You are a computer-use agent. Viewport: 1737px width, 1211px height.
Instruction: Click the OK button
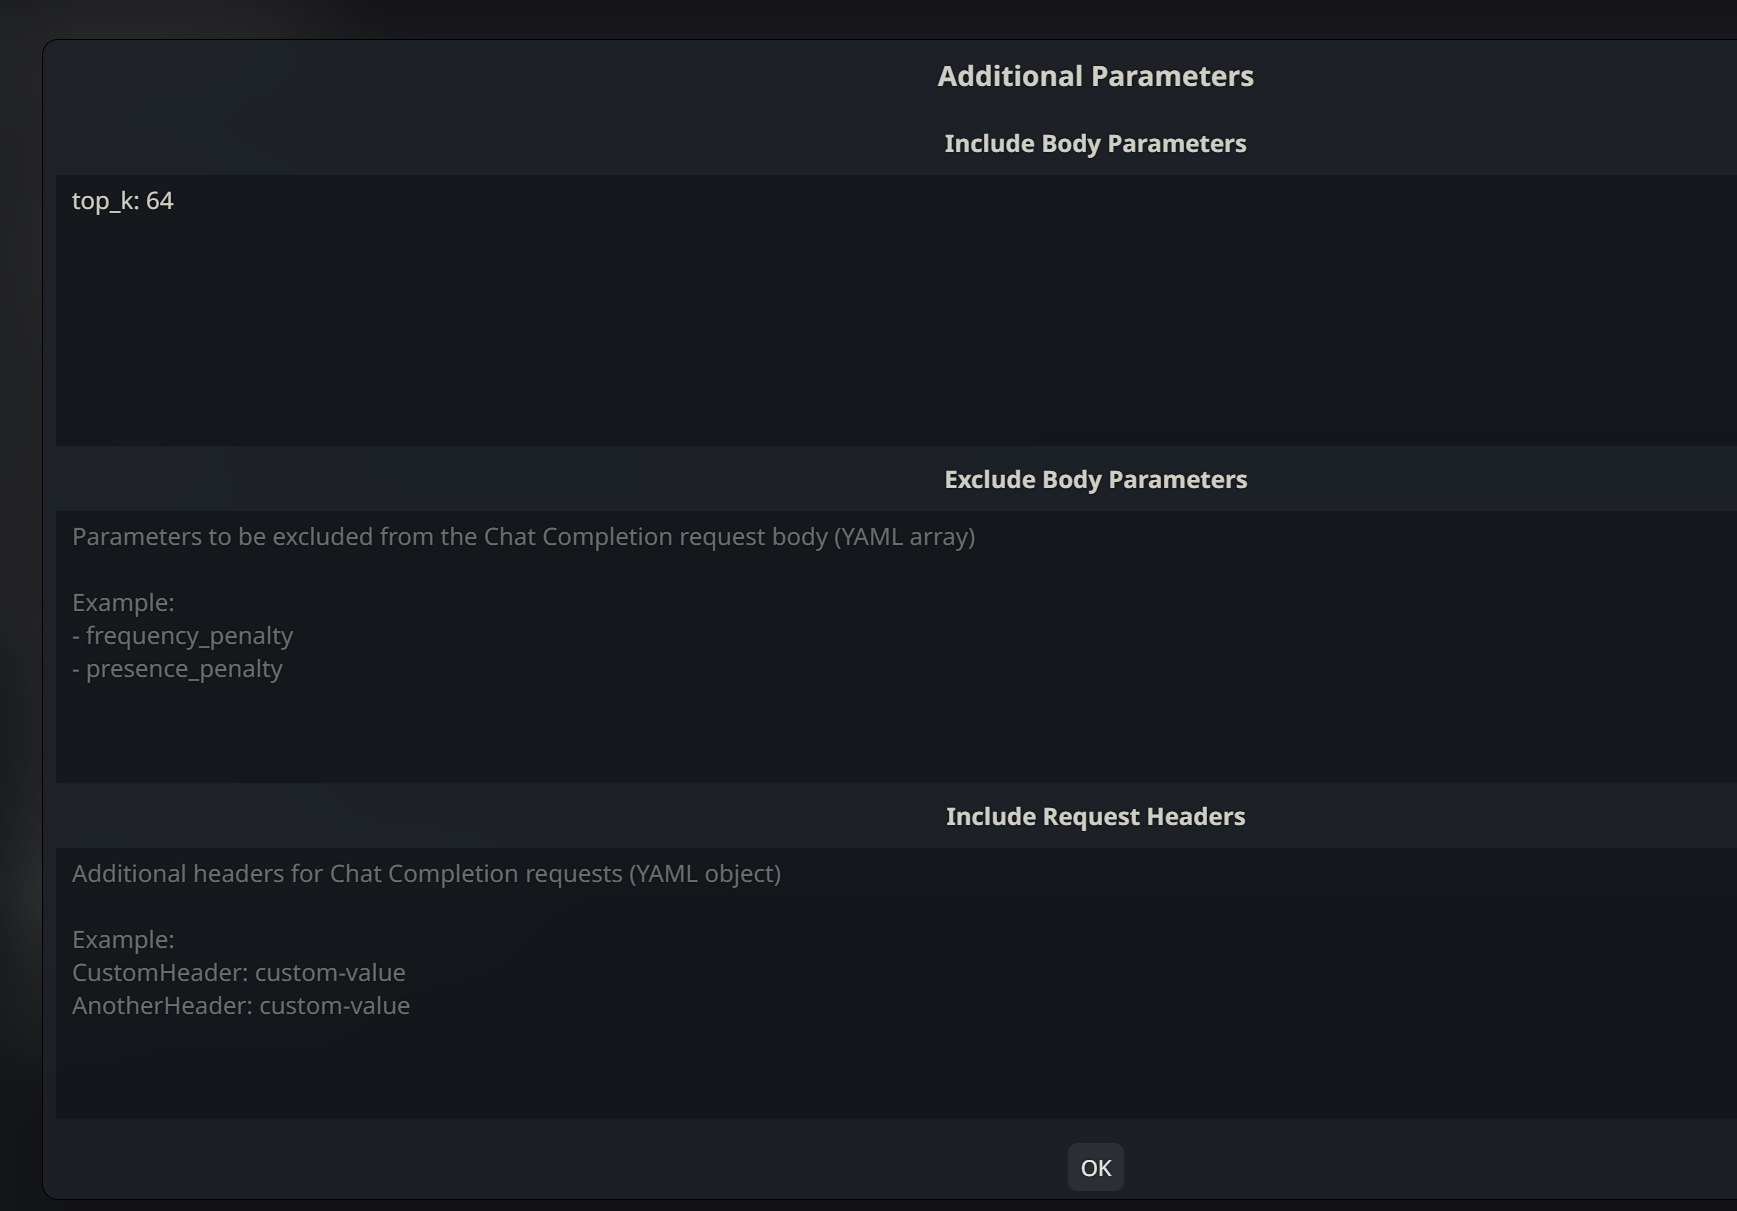(x=1095, y=1167)
